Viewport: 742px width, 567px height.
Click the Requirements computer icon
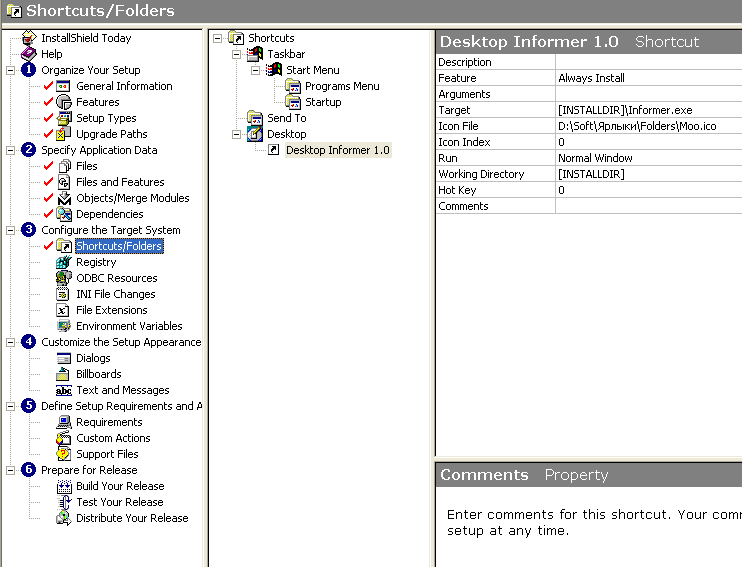[x=63, y=422]
